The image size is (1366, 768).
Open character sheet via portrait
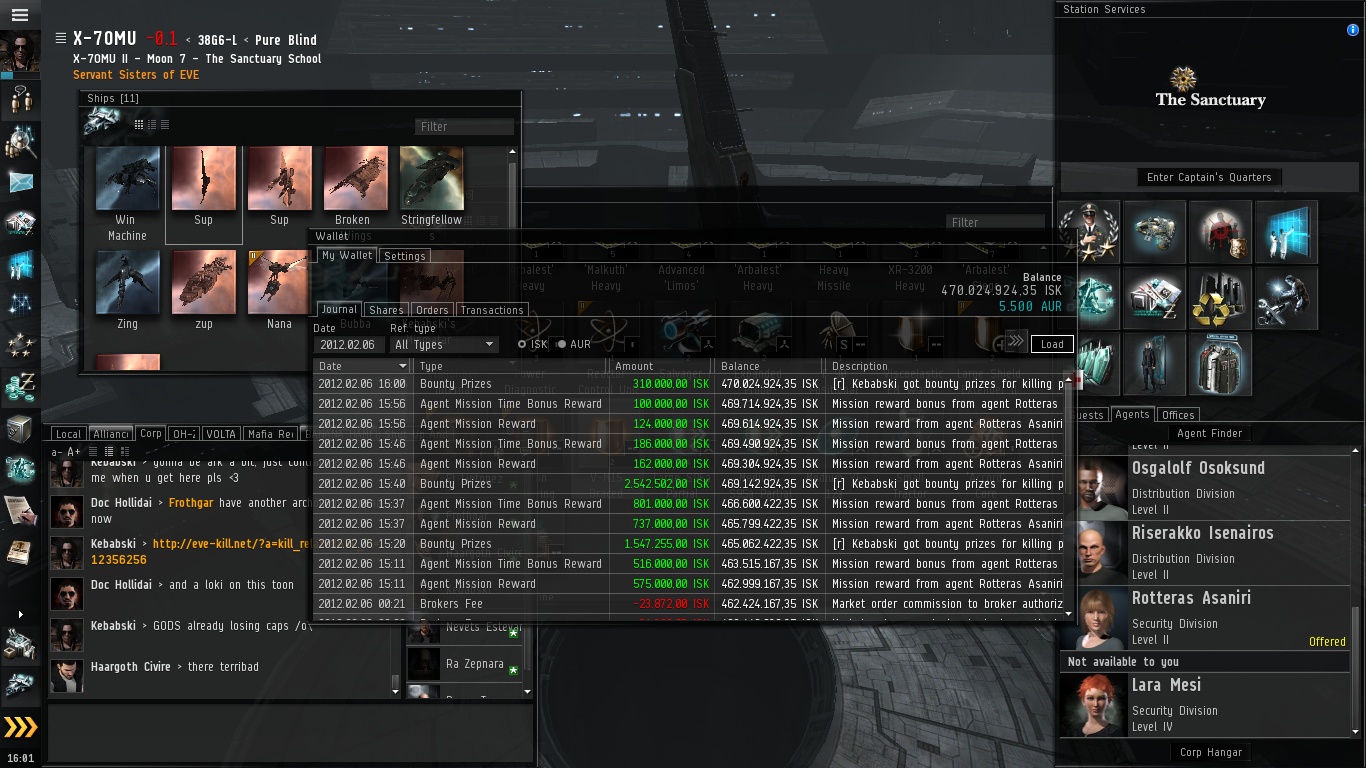click(20, 52)
